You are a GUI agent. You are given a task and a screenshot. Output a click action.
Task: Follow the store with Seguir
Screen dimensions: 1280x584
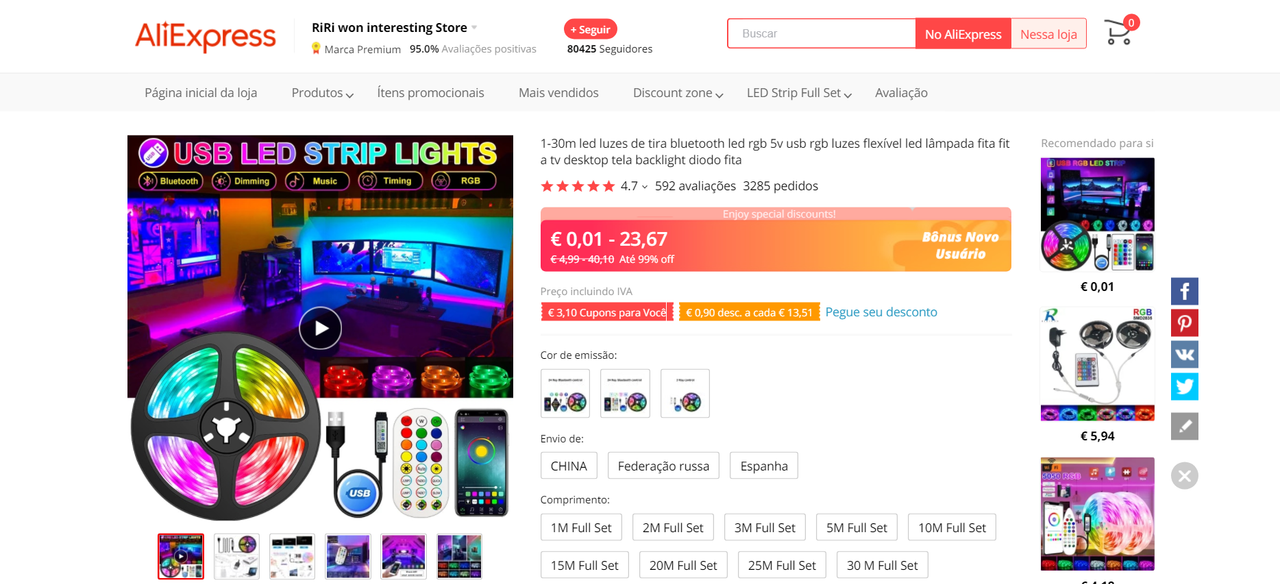coord(590,29)
